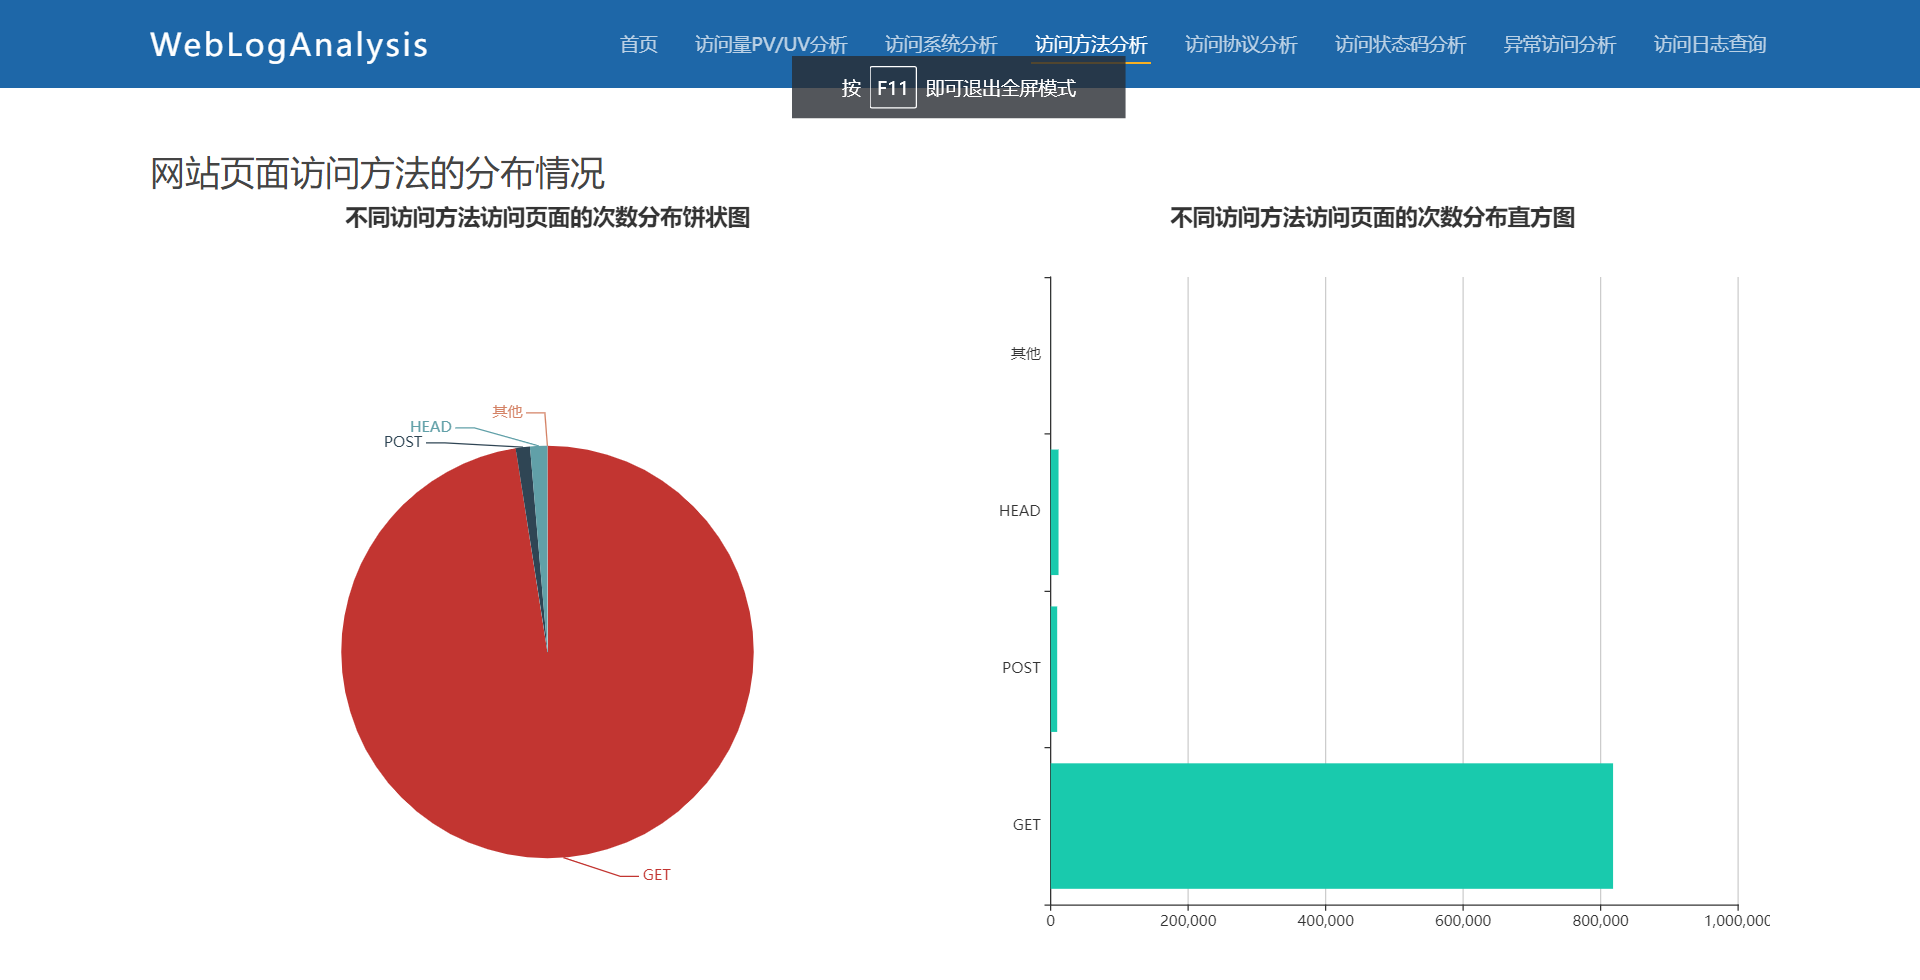The width and height of the screenshot is (1920, 980).
Task: Click the 800,000 x-axis value
Action: [x=1600, y=921]
